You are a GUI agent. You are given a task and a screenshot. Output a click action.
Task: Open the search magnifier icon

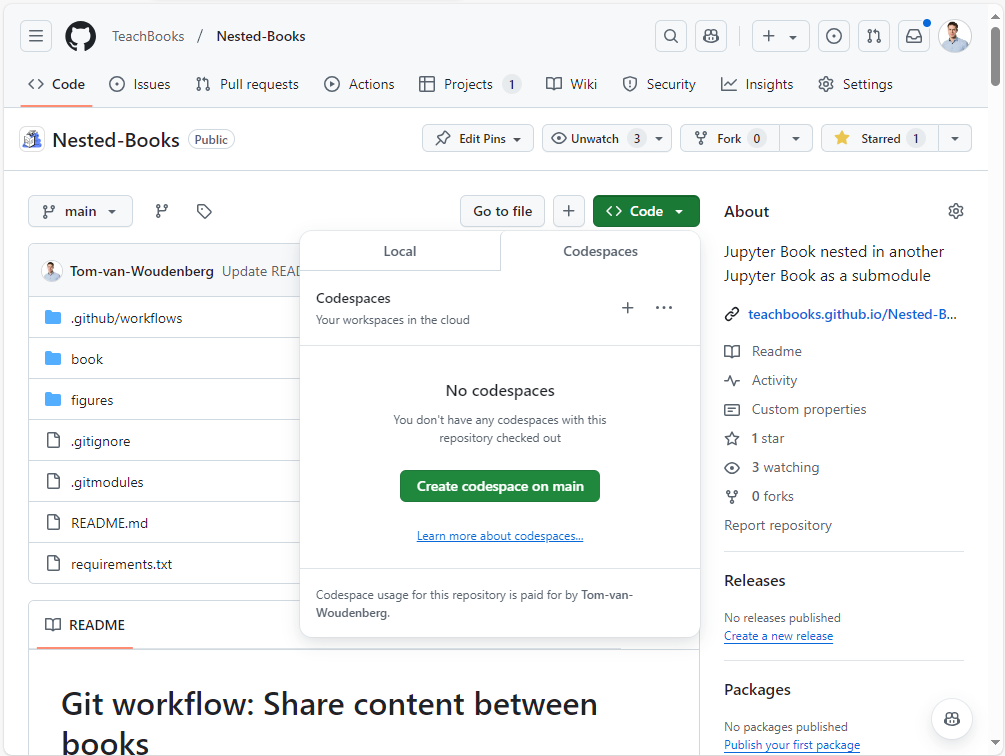(671, 36)
